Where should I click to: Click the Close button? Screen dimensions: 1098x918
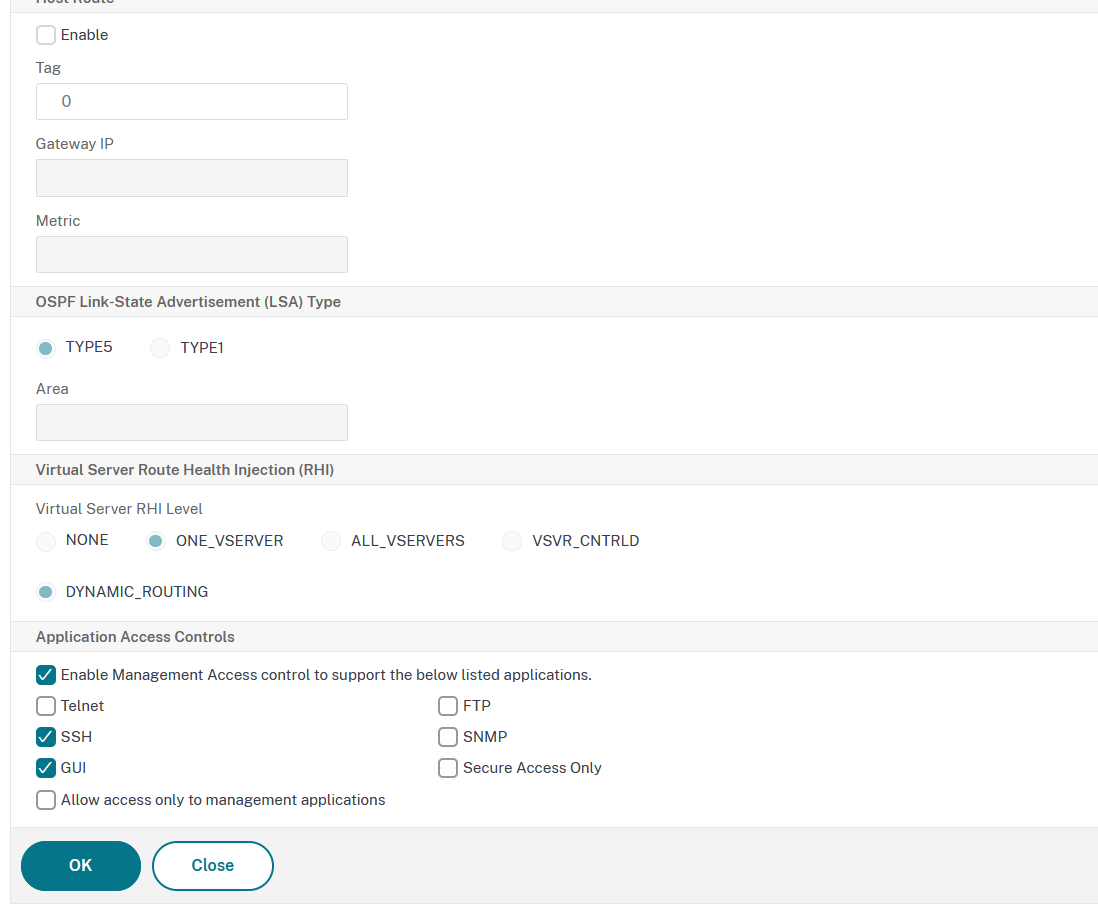coord(212,865)
